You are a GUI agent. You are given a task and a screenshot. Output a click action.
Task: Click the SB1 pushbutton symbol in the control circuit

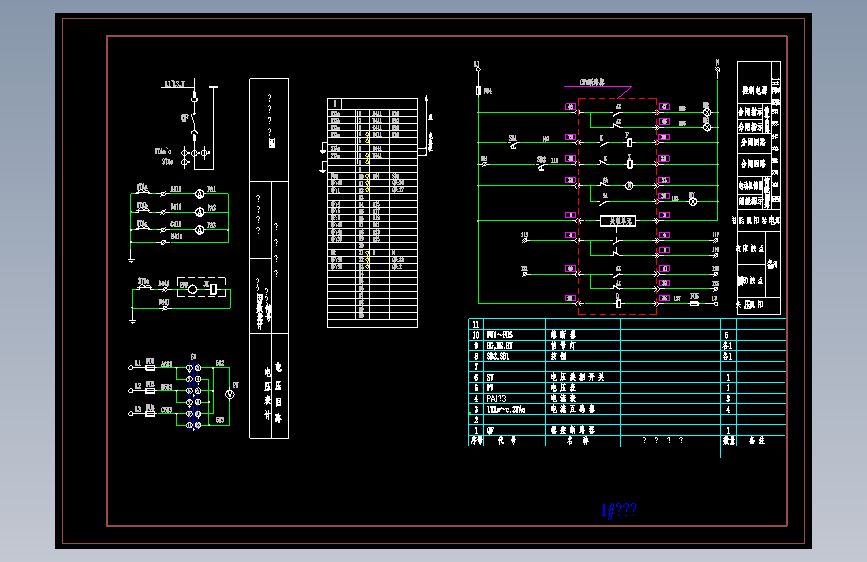pyautogui.click(x=513, y=143)
